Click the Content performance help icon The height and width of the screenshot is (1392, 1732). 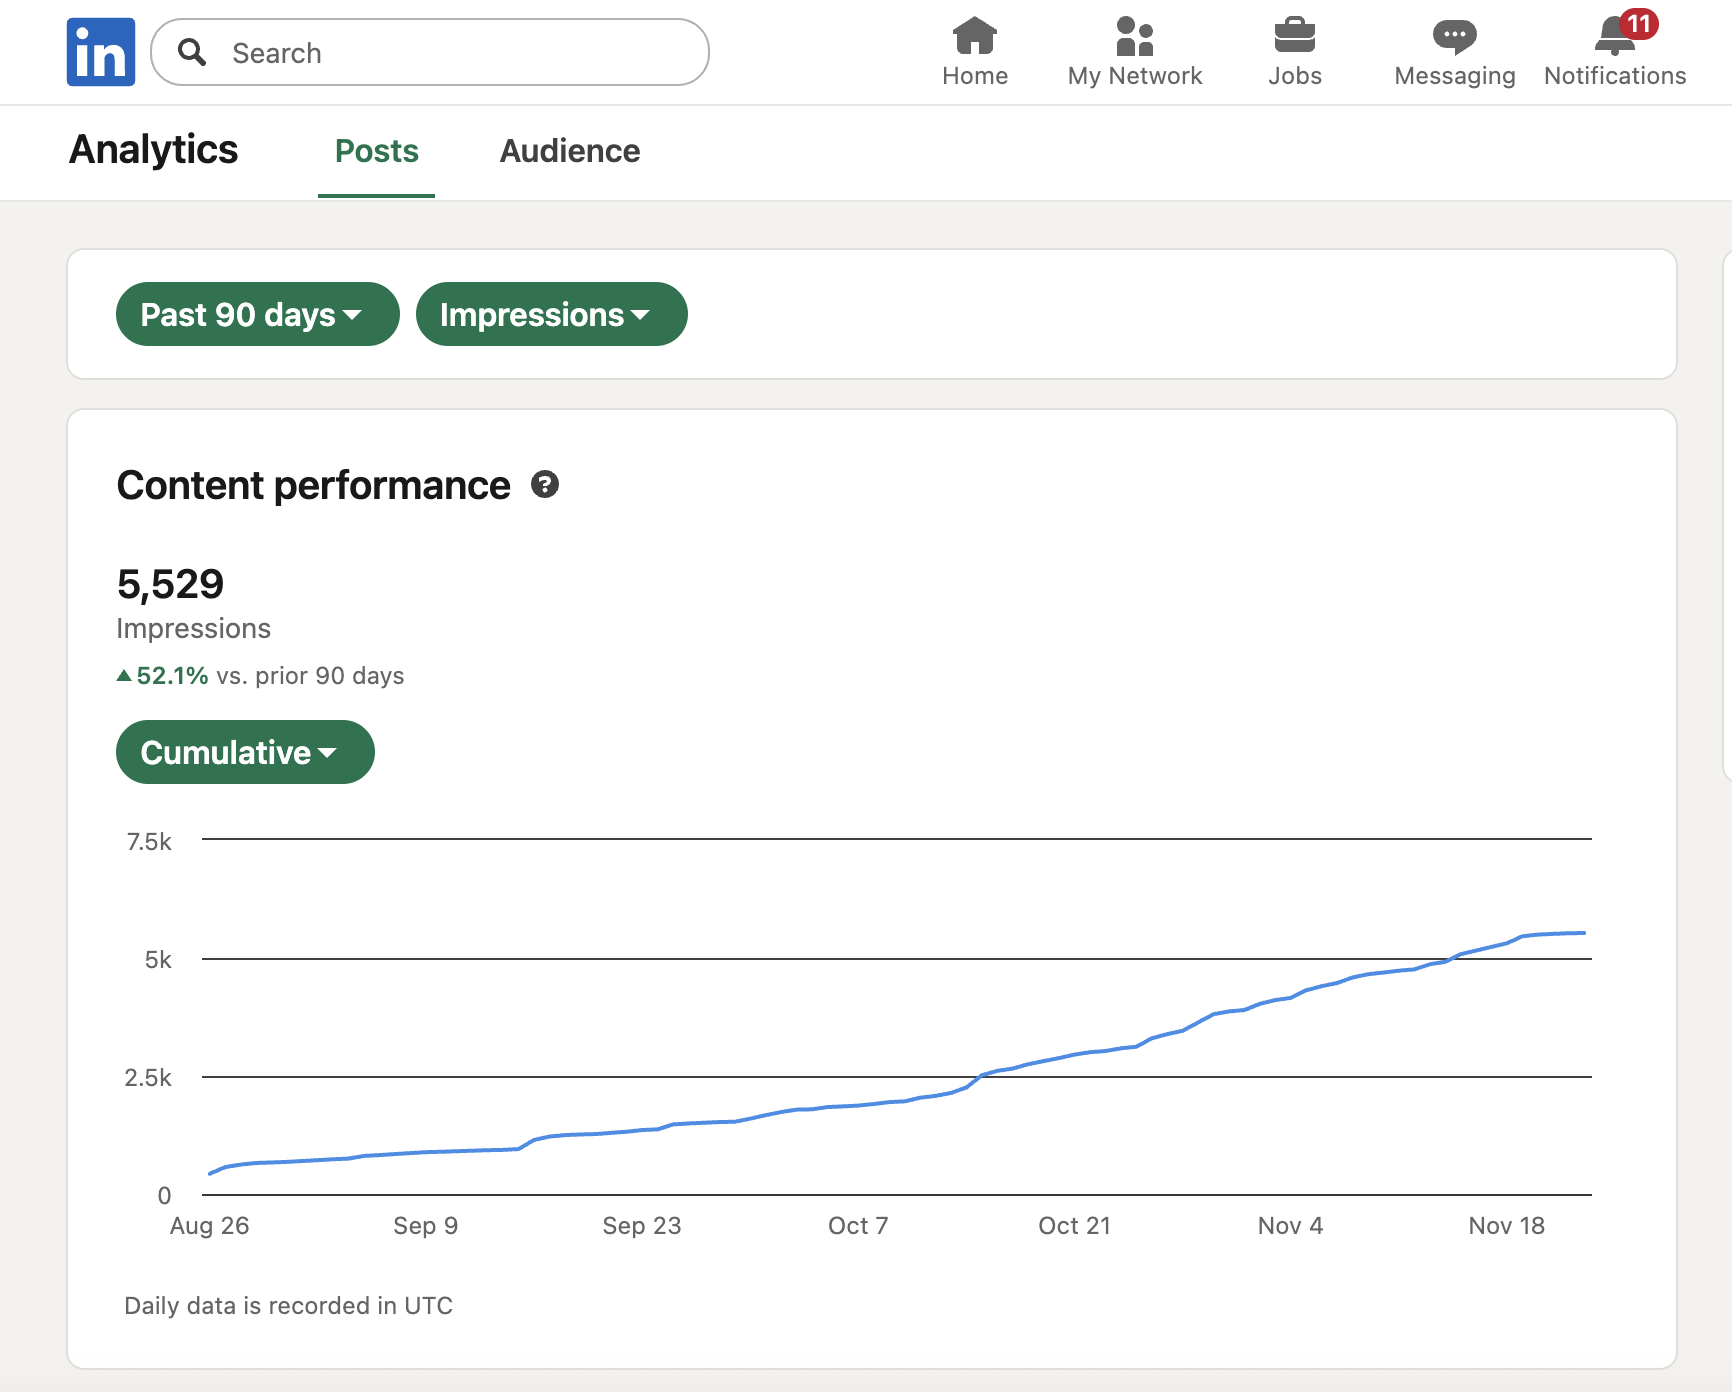pyautogui.click(x=545, y=485)
